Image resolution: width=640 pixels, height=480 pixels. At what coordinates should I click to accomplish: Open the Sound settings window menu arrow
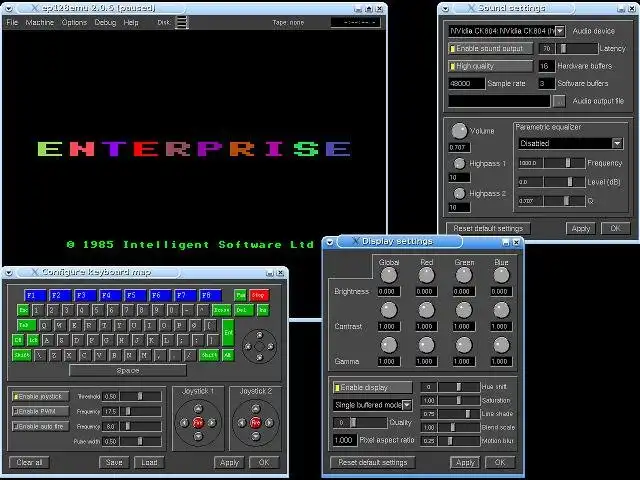coord(445,8)
